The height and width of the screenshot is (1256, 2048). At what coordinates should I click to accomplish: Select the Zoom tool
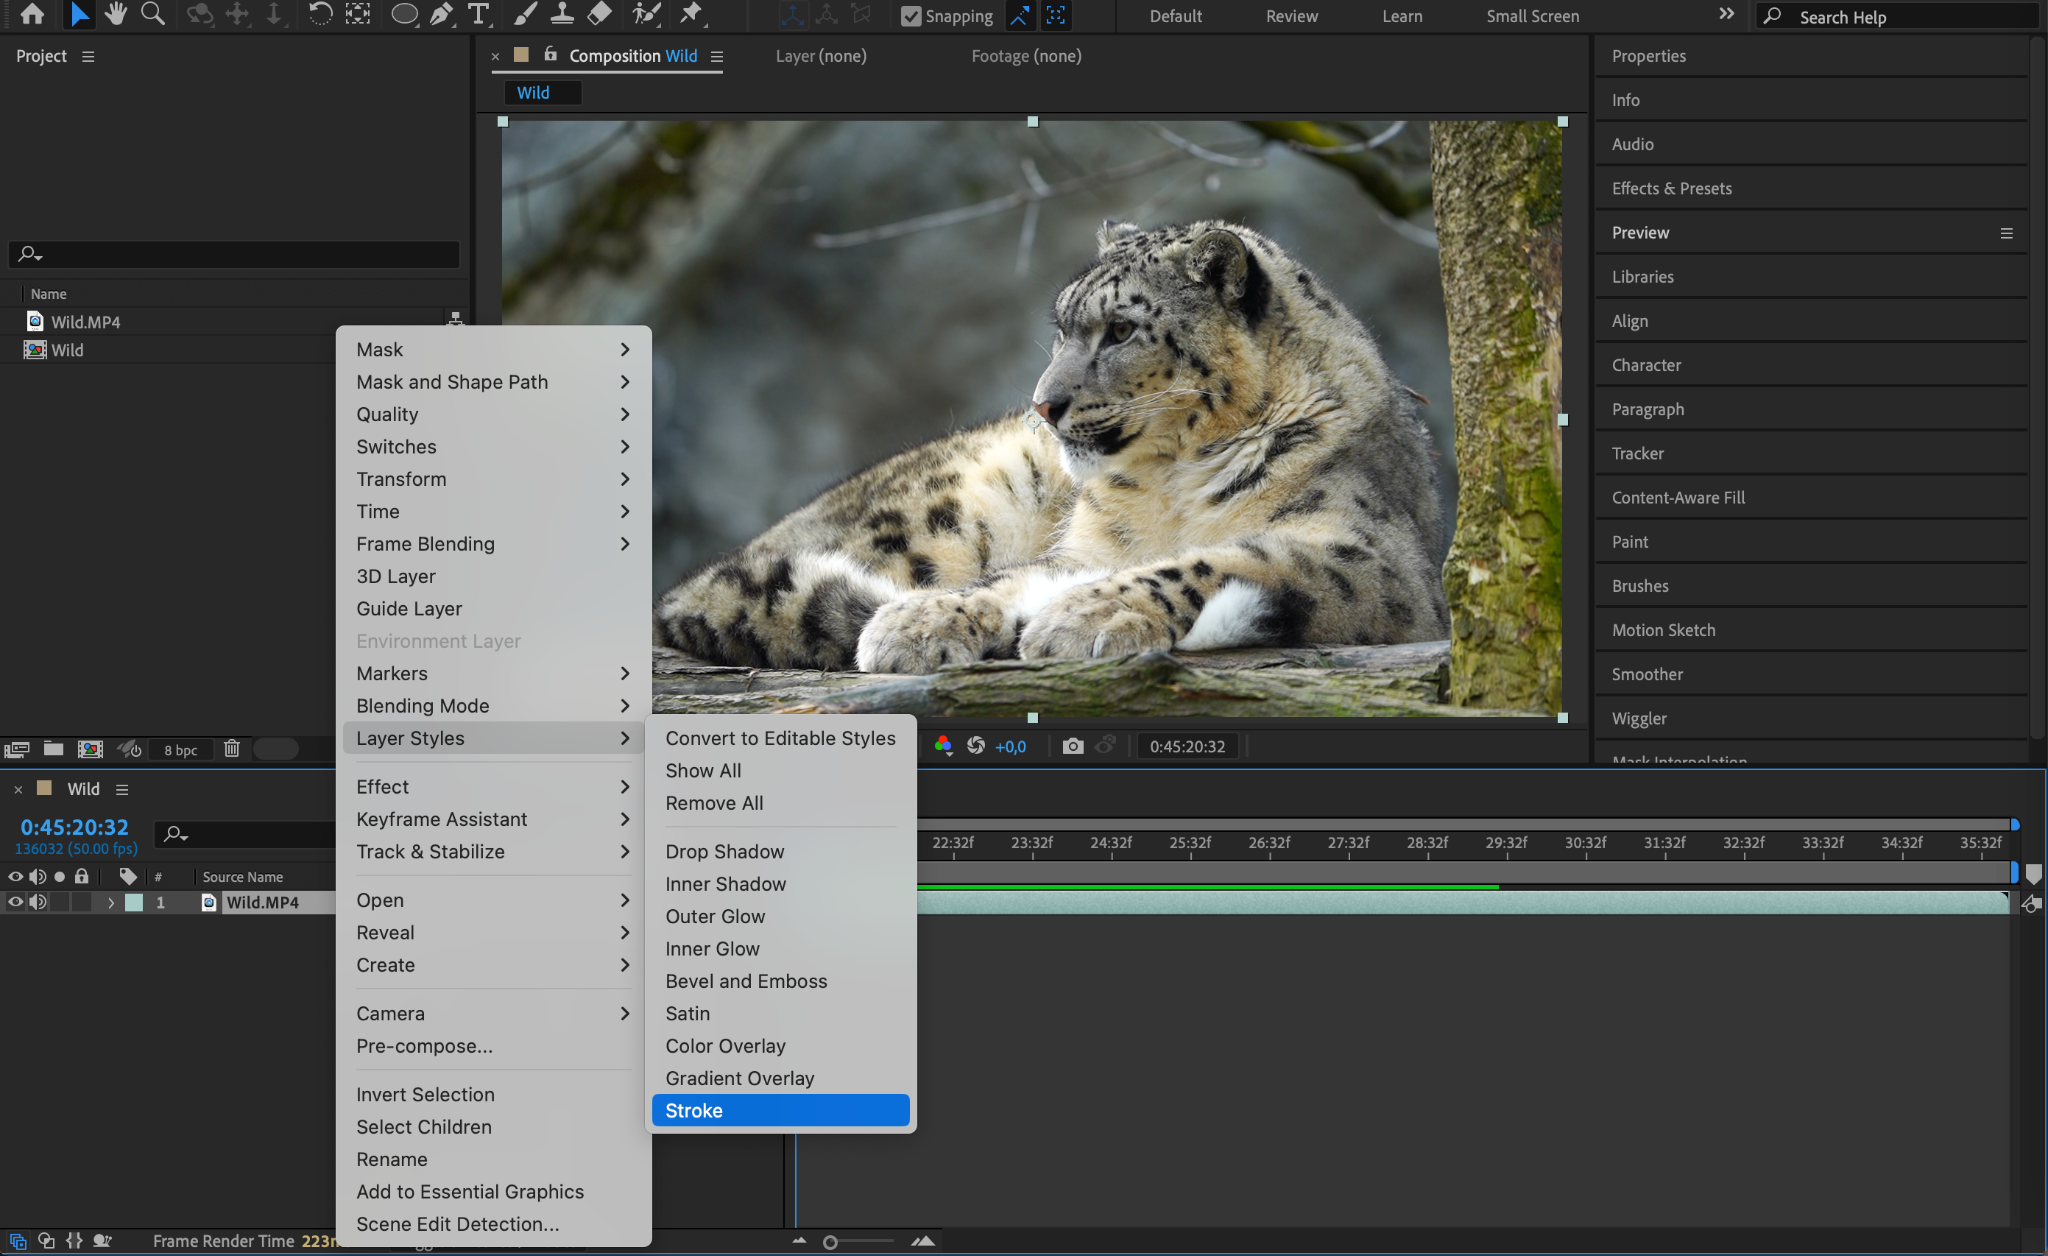(x=153, y=14)
